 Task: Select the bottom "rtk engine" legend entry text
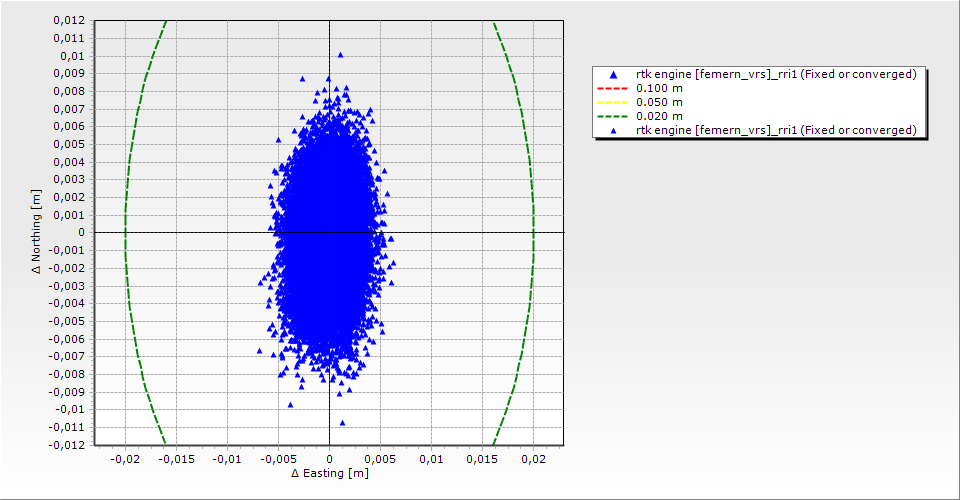pos(776,131)
